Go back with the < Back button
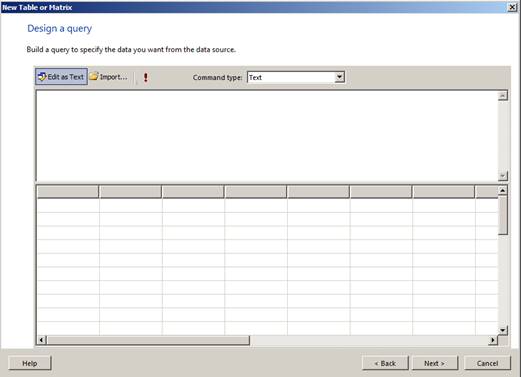The height and width of the screenshot is (377, 521). pos(385,363)
